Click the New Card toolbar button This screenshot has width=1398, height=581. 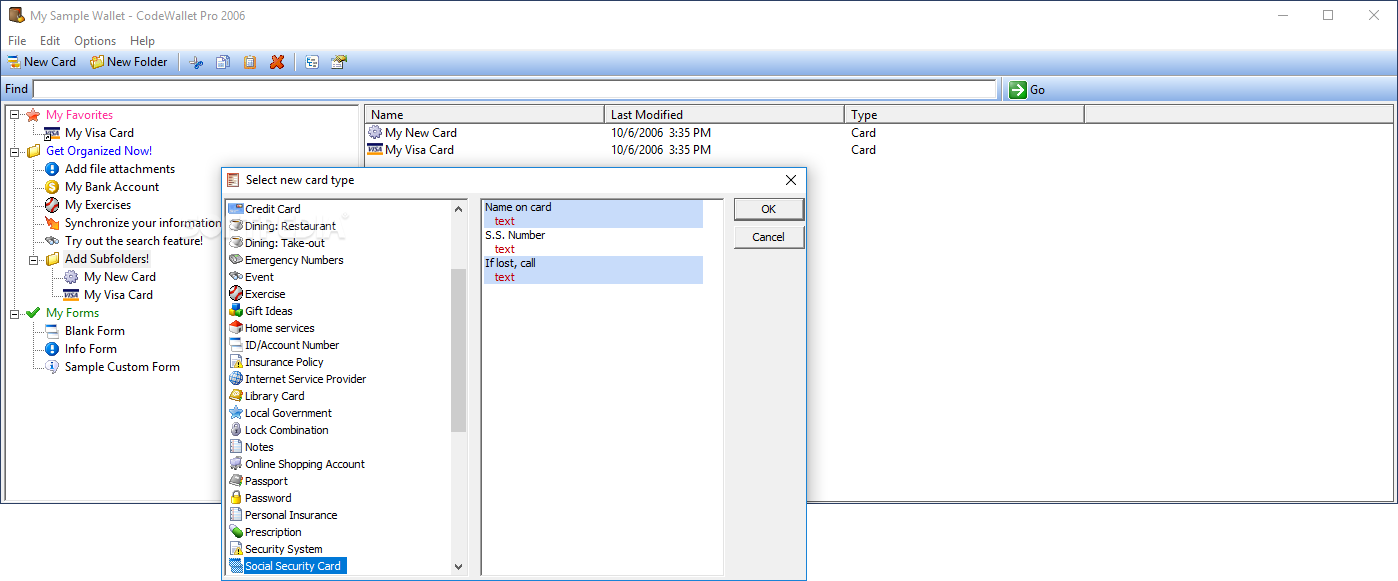coord(42,62)
